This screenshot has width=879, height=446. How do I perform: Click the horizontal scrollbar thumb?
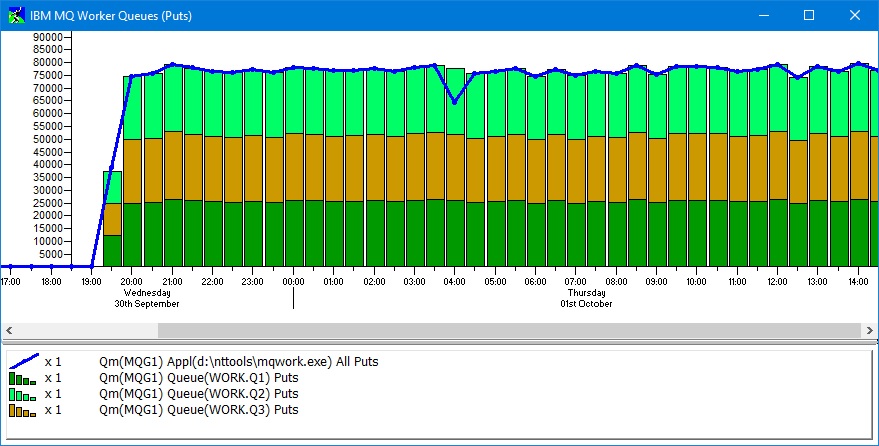point(509,331)
